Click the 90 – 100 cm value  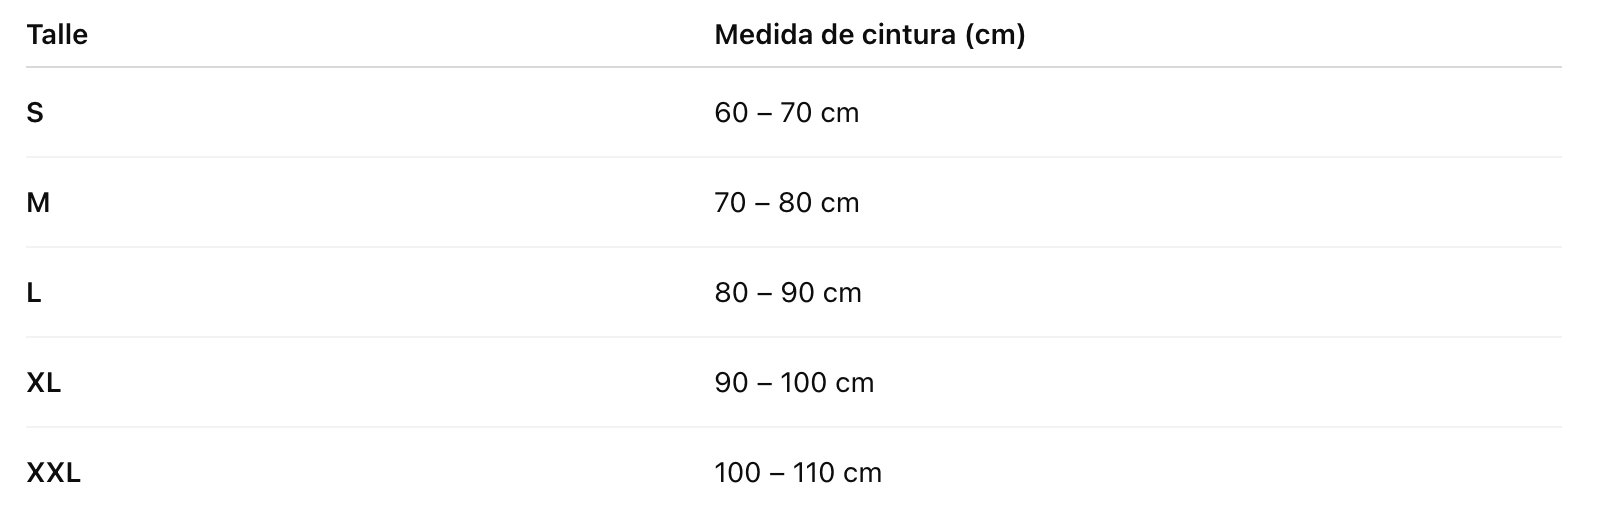[795, 383]
